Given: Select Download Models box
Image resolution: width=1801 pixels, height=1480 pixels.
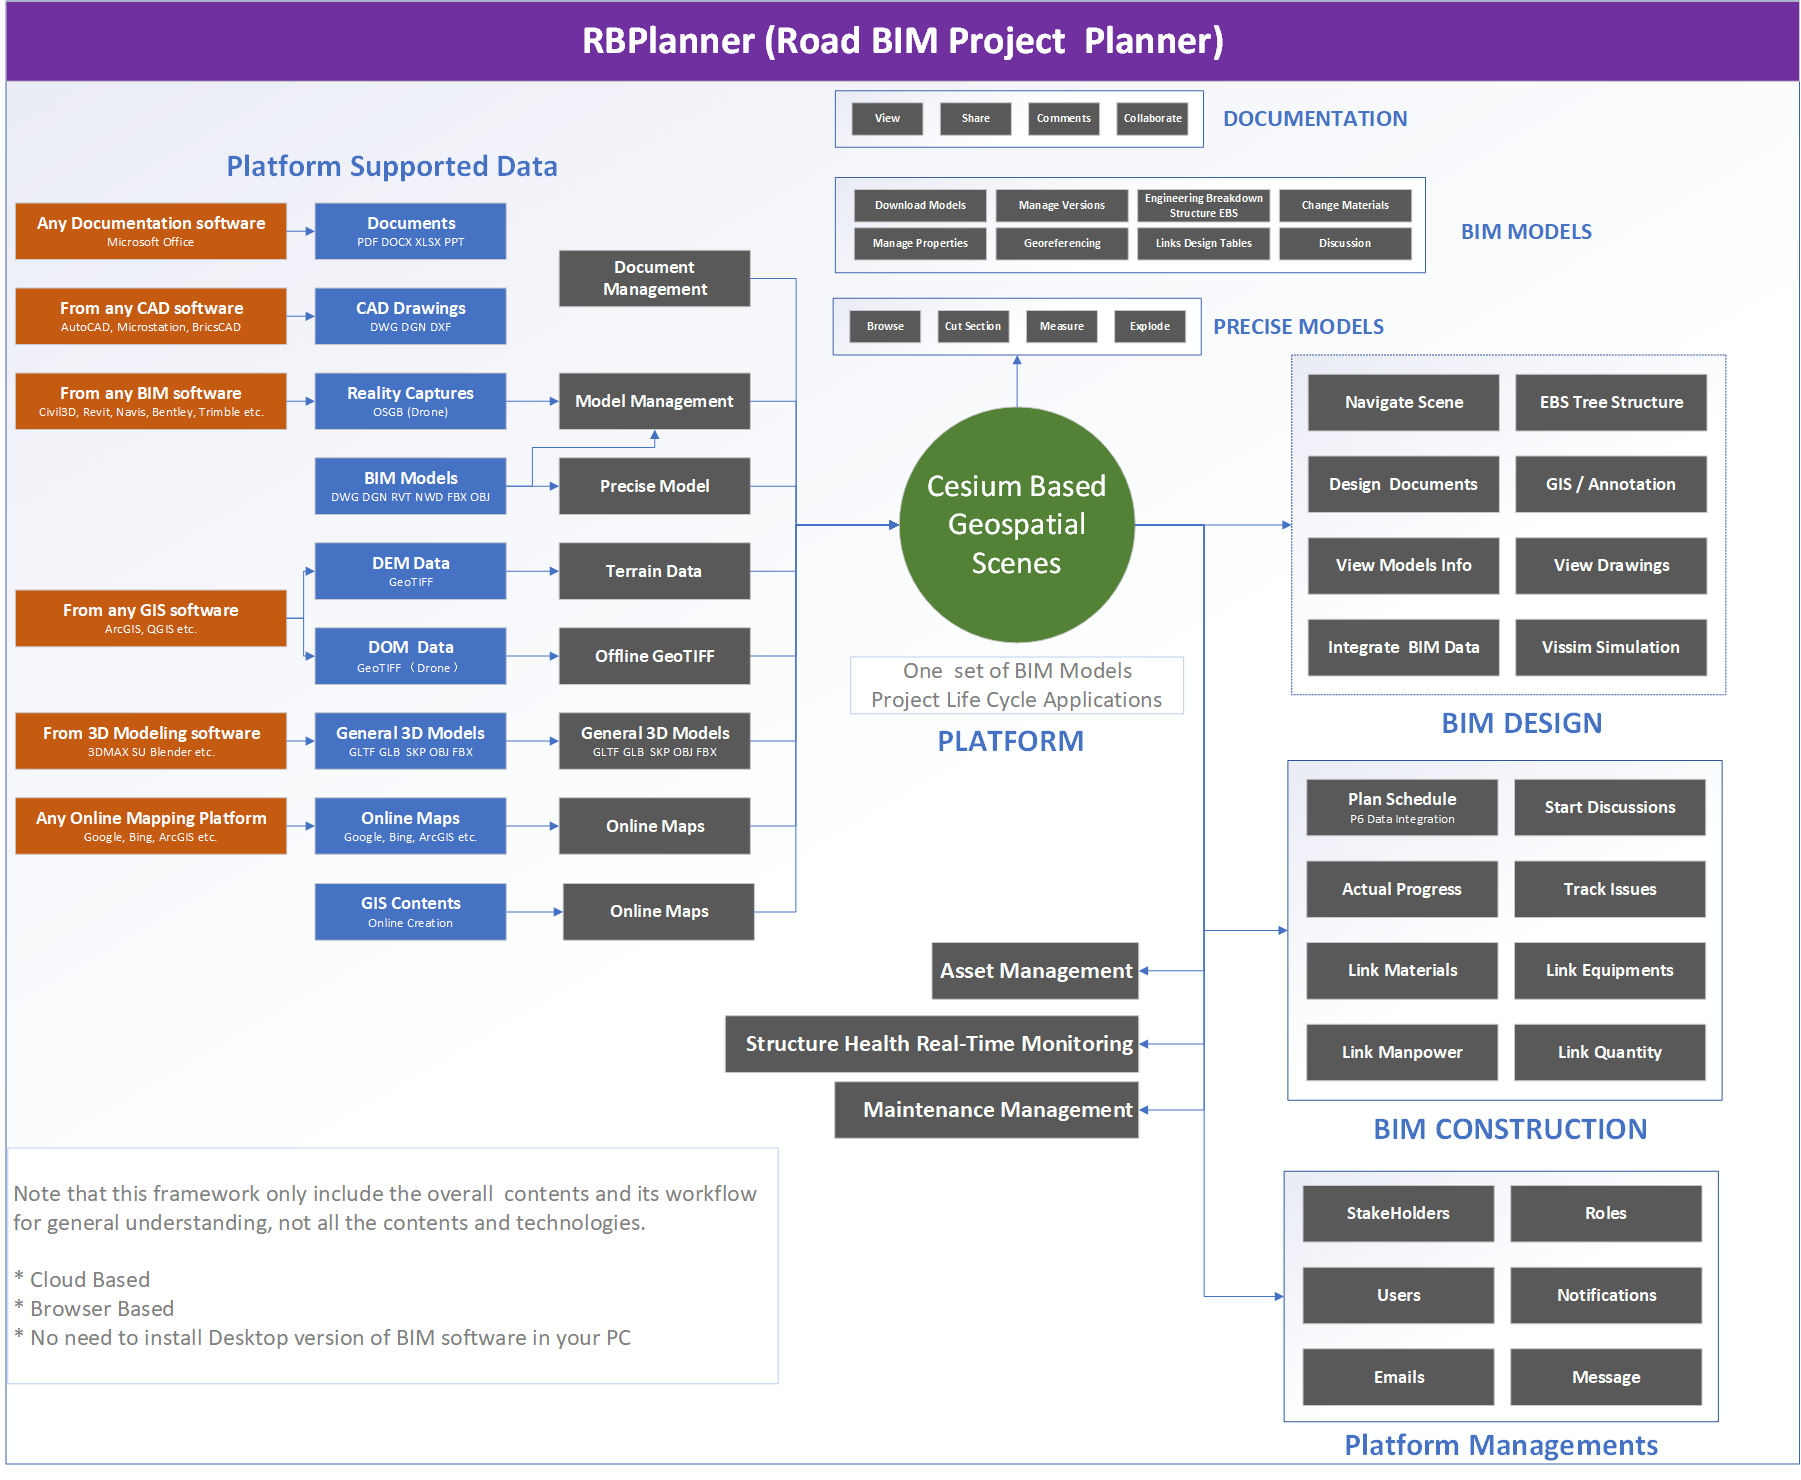Looking at the screenshot, I should coord(920,205).
